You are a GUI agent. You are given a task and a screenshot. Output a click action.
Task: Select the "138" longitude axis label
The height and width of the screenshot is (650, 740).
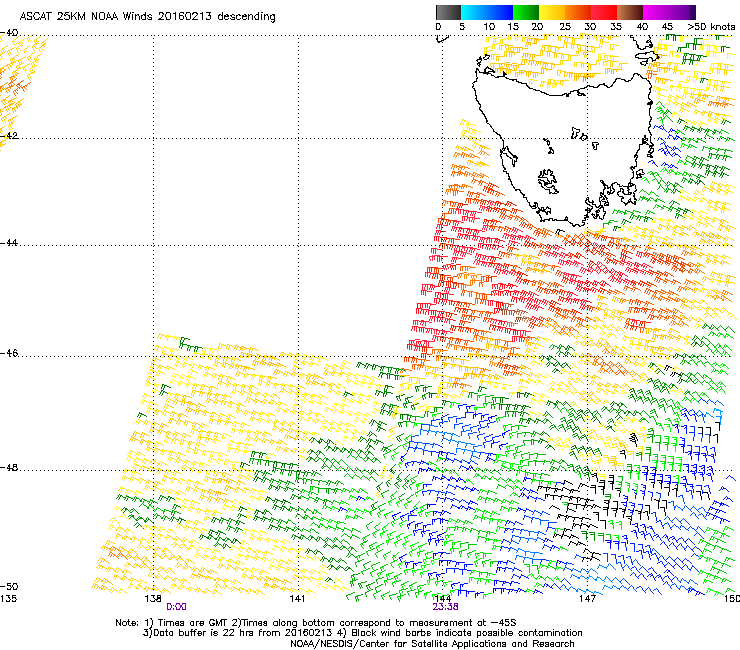[x=153, y=599]
